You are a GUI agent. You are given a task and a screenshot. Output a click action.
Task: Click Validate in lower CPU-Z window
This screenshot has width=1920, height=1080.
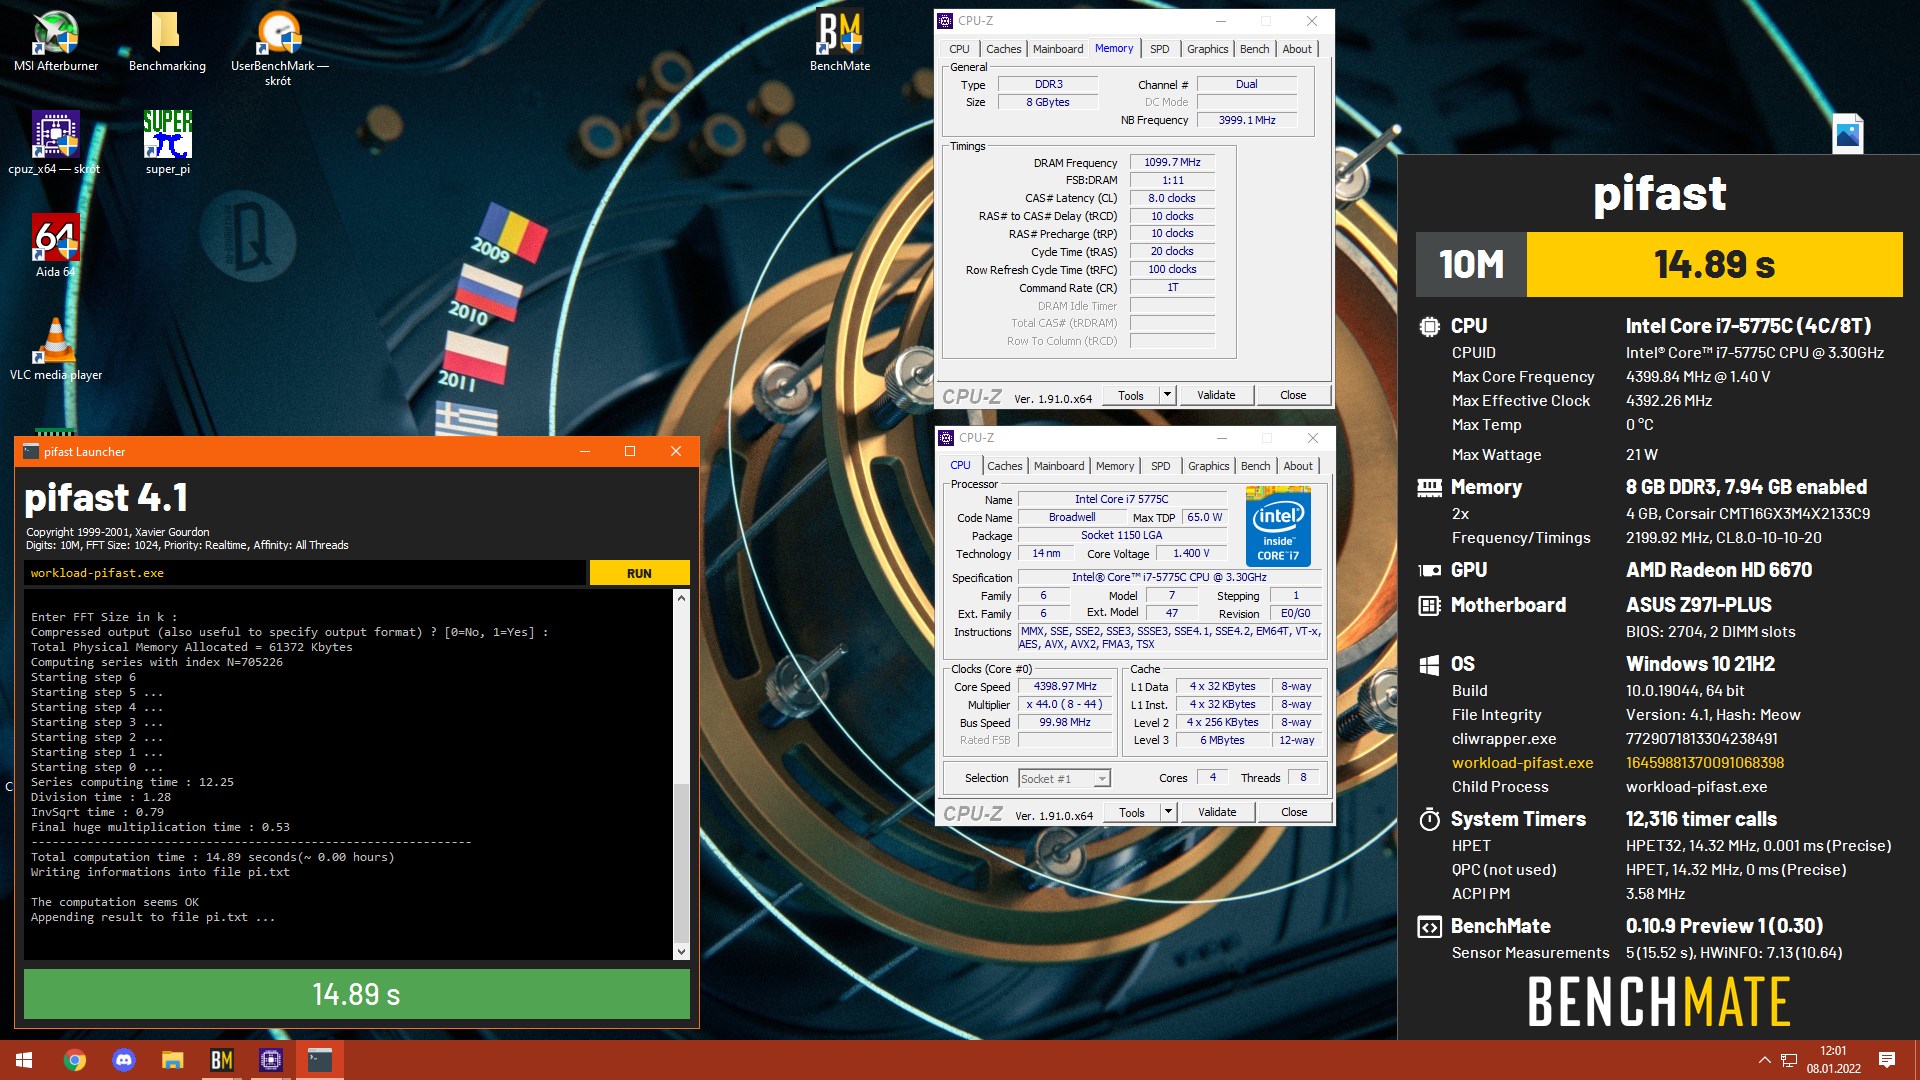(1217, 812)
